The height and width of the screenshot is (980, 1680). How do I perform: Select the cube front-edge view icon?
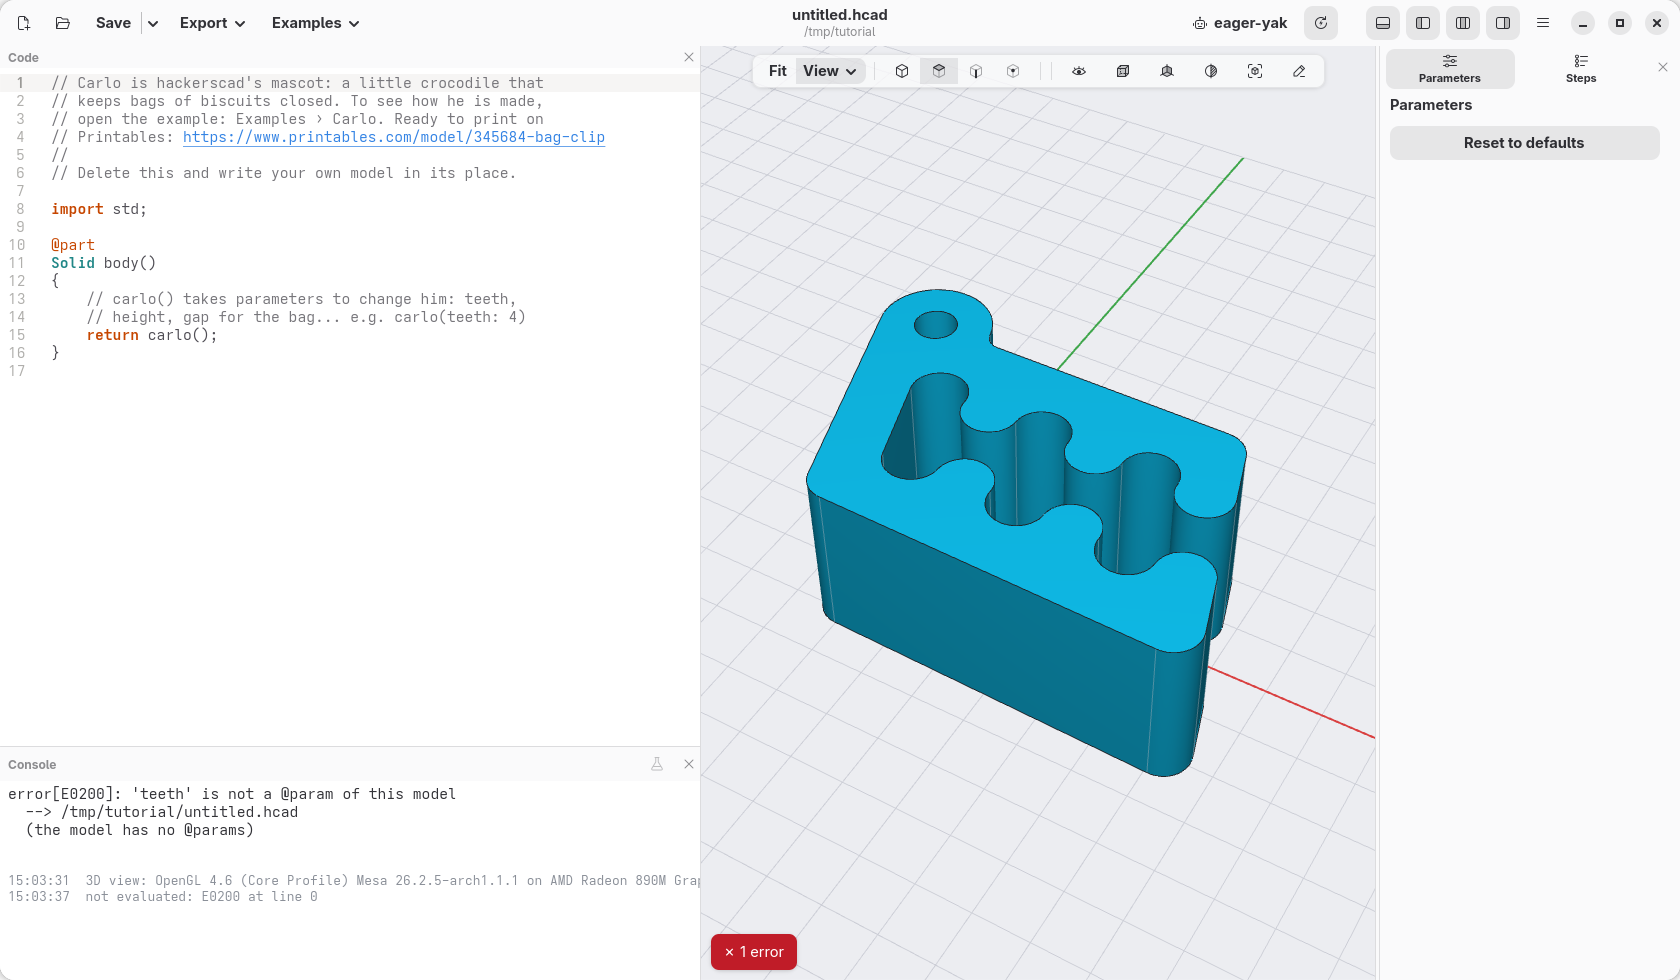[976, 71]
